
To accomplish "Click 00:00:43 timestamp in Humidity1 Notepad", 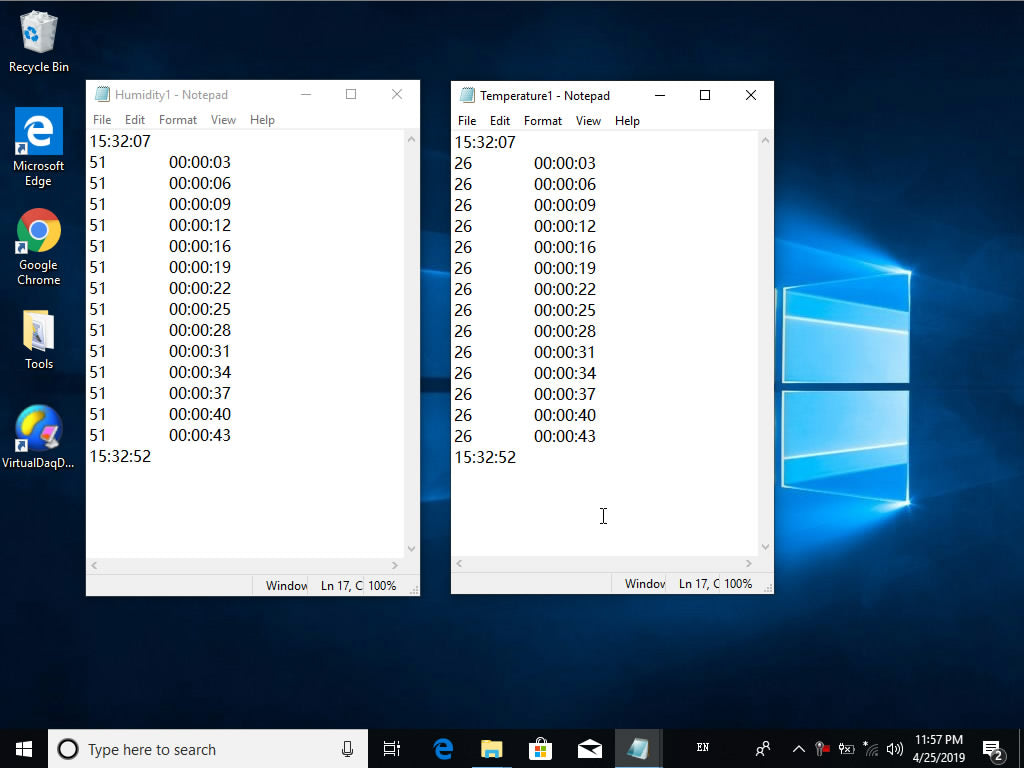I will [x=200, y=436].
